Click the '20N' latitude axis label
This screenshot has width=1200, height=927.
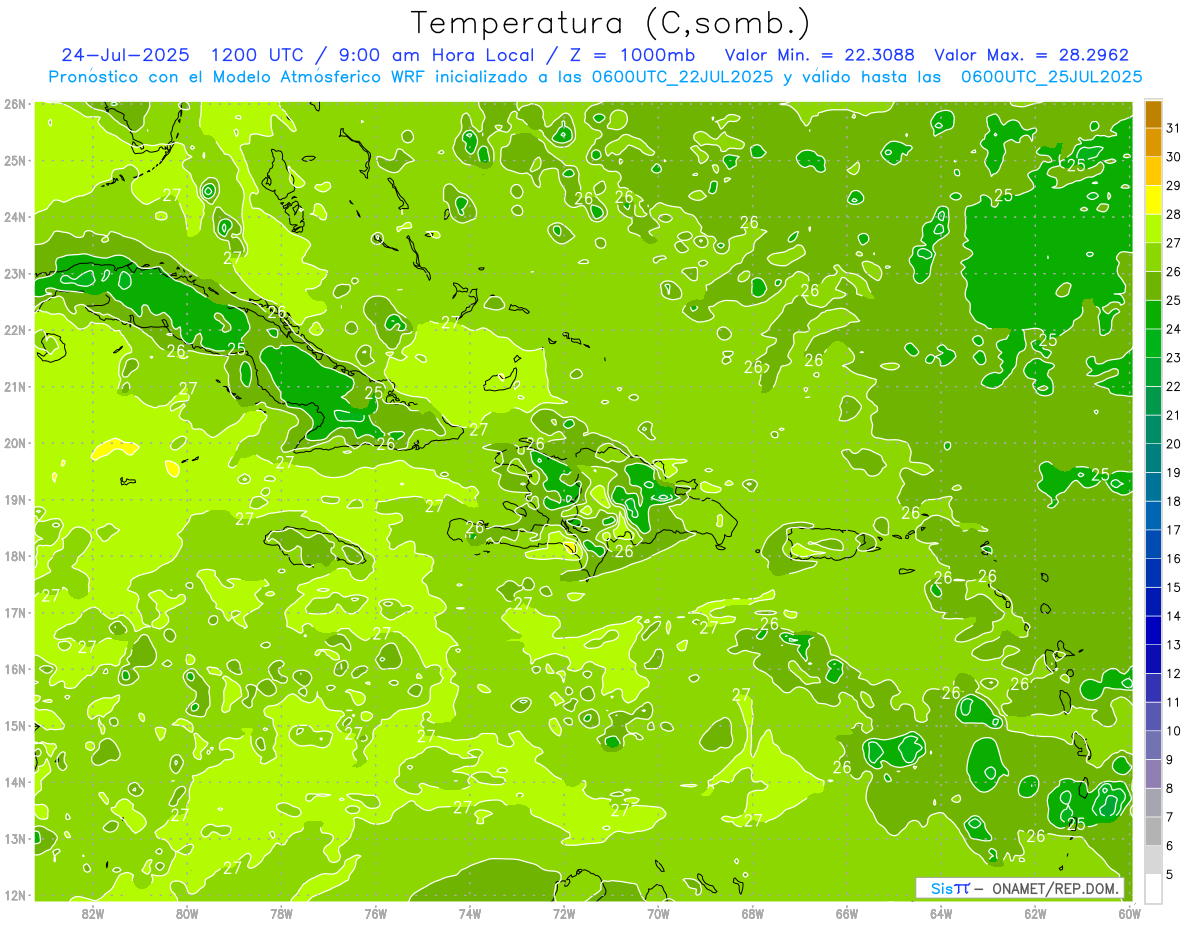click(14, 443)
